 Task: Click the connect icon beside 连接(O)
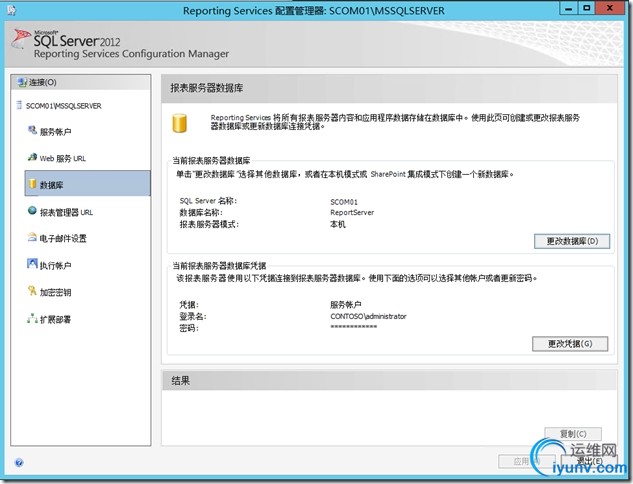pos(22,82)
